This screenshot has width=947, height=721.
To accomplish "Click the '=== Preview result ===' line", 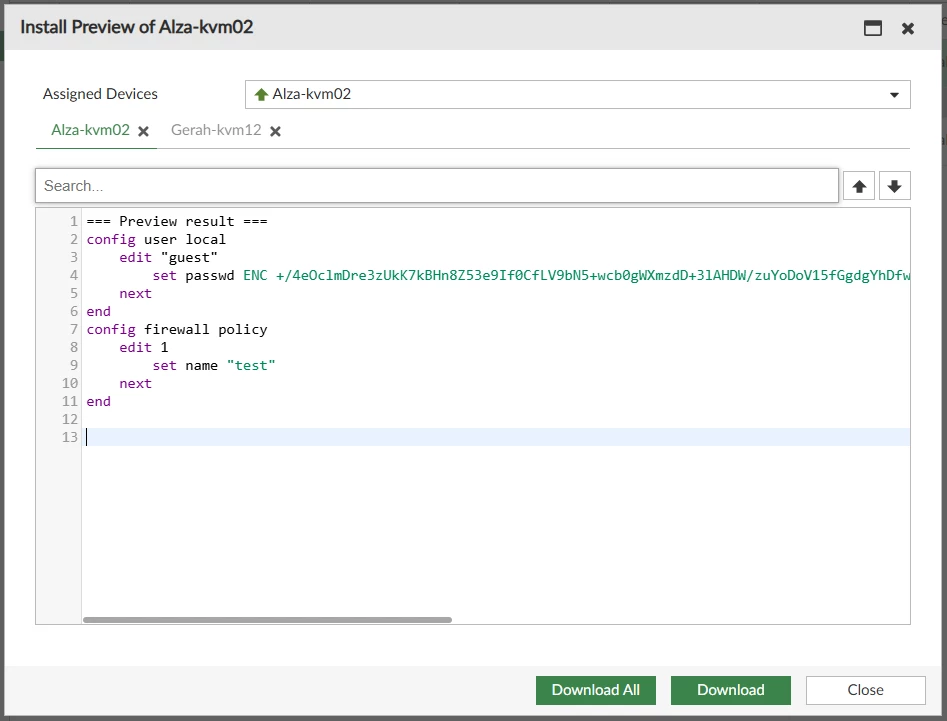I will coord(177,222).
